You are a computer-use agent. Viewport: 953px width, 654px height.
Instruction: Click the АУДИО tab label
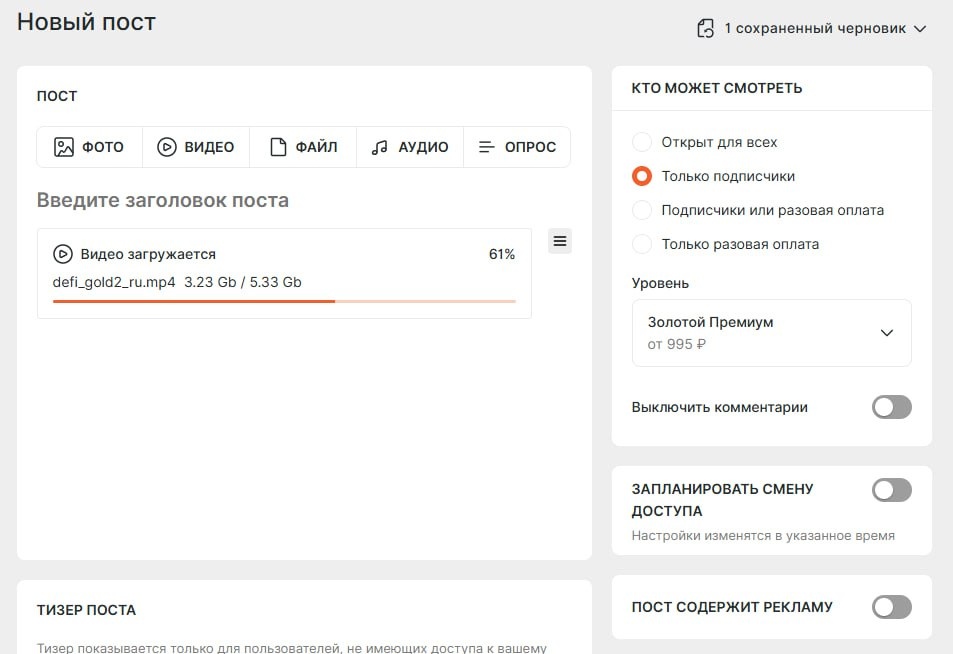(x=423, y=147)
